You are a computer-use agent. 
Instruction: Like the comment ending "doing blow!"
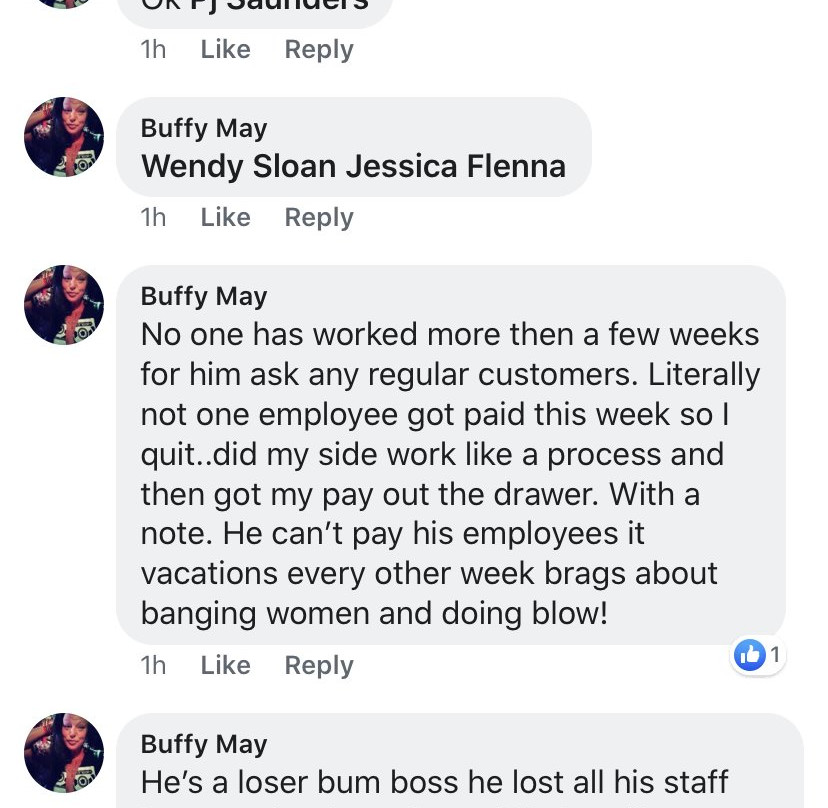click(x=225, y=665)
